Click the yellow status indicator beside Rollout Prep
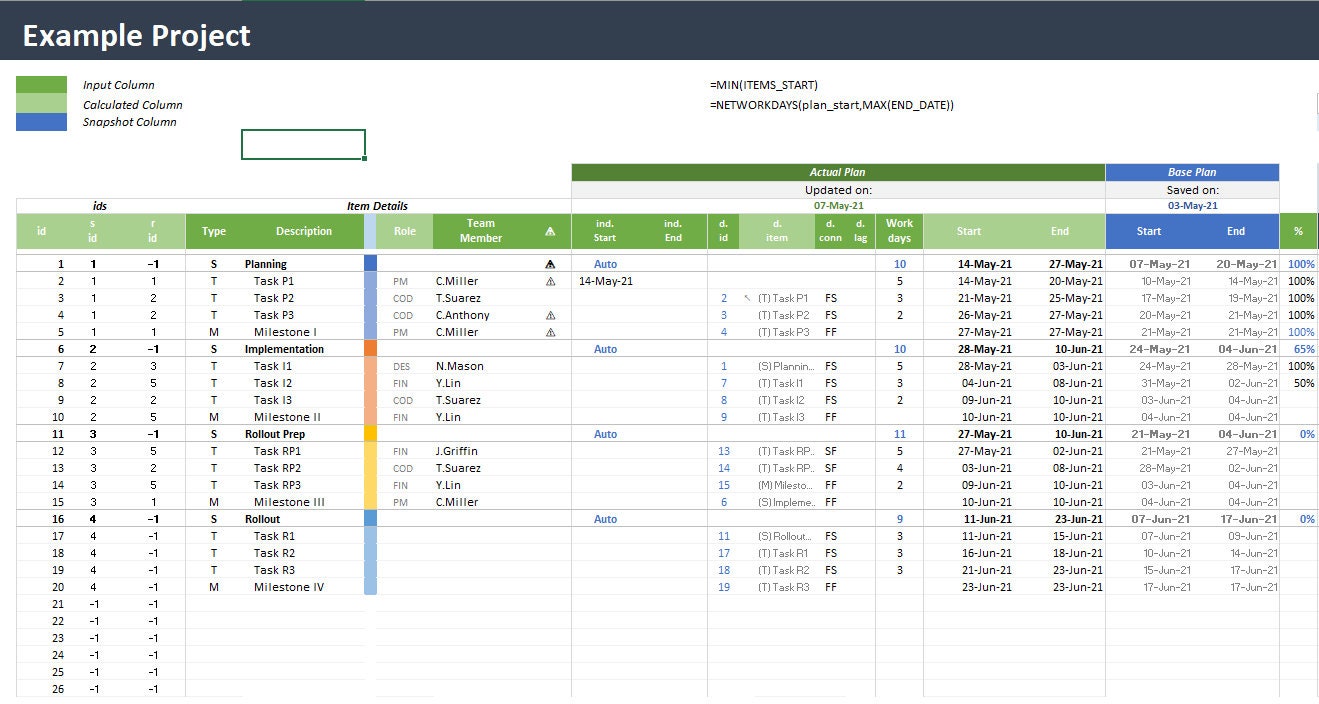 pos(371,434)
